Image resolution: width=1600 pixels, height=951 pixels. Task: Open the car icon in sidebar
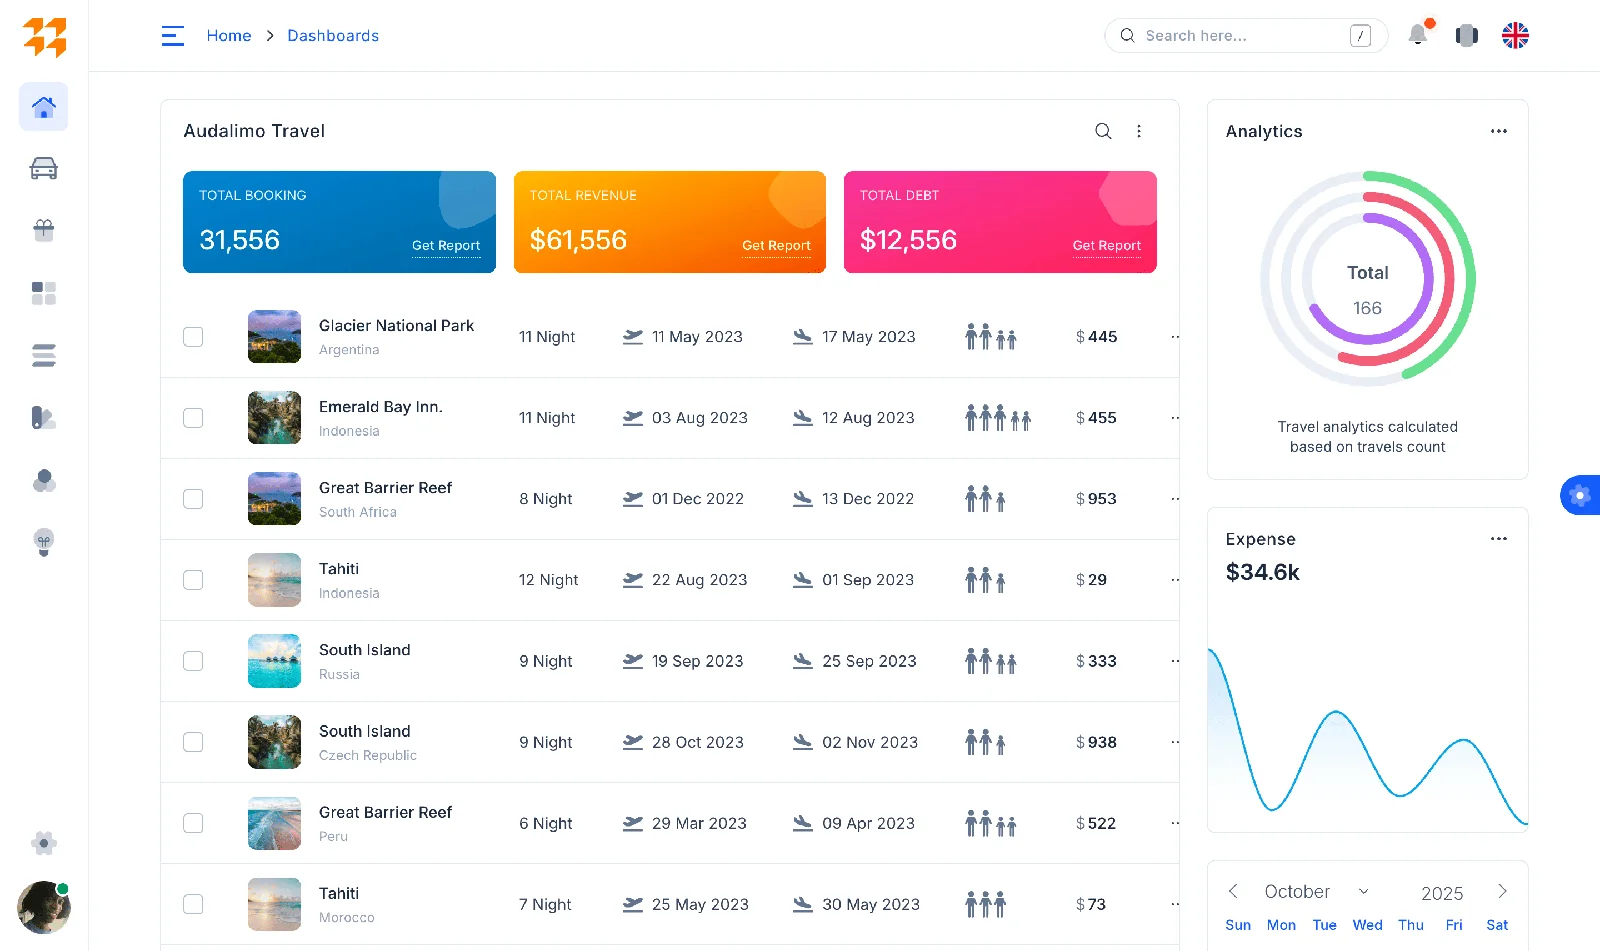point(44,168)
